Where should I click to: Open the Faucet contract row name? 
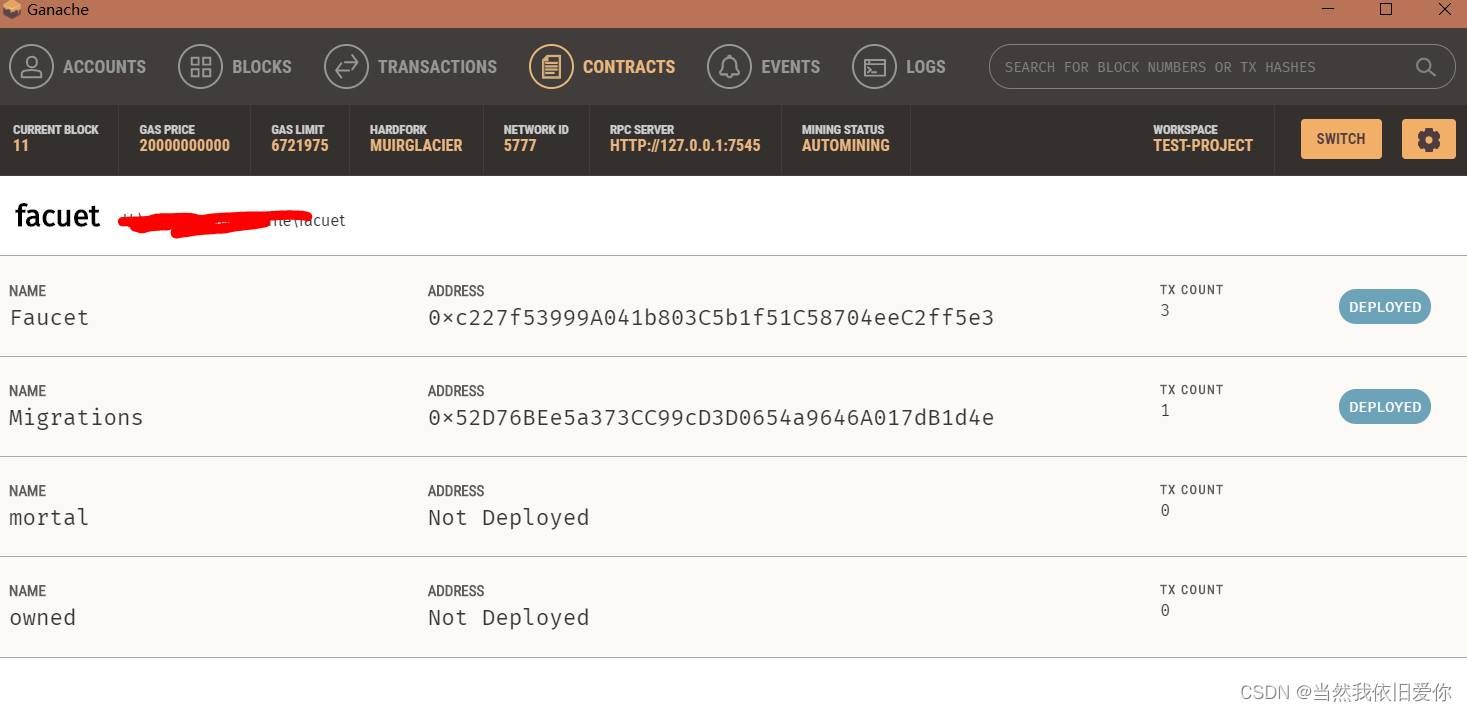49,318
